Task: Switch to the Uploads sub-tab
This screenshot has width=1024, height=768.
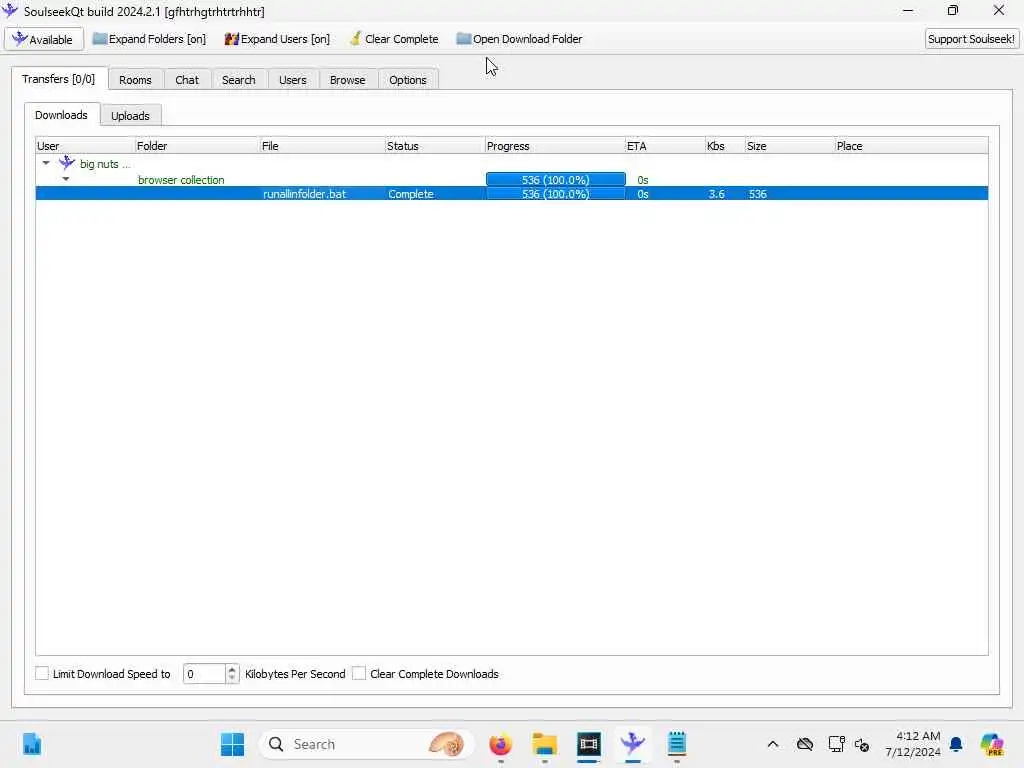Action: [x=130, y=116]
